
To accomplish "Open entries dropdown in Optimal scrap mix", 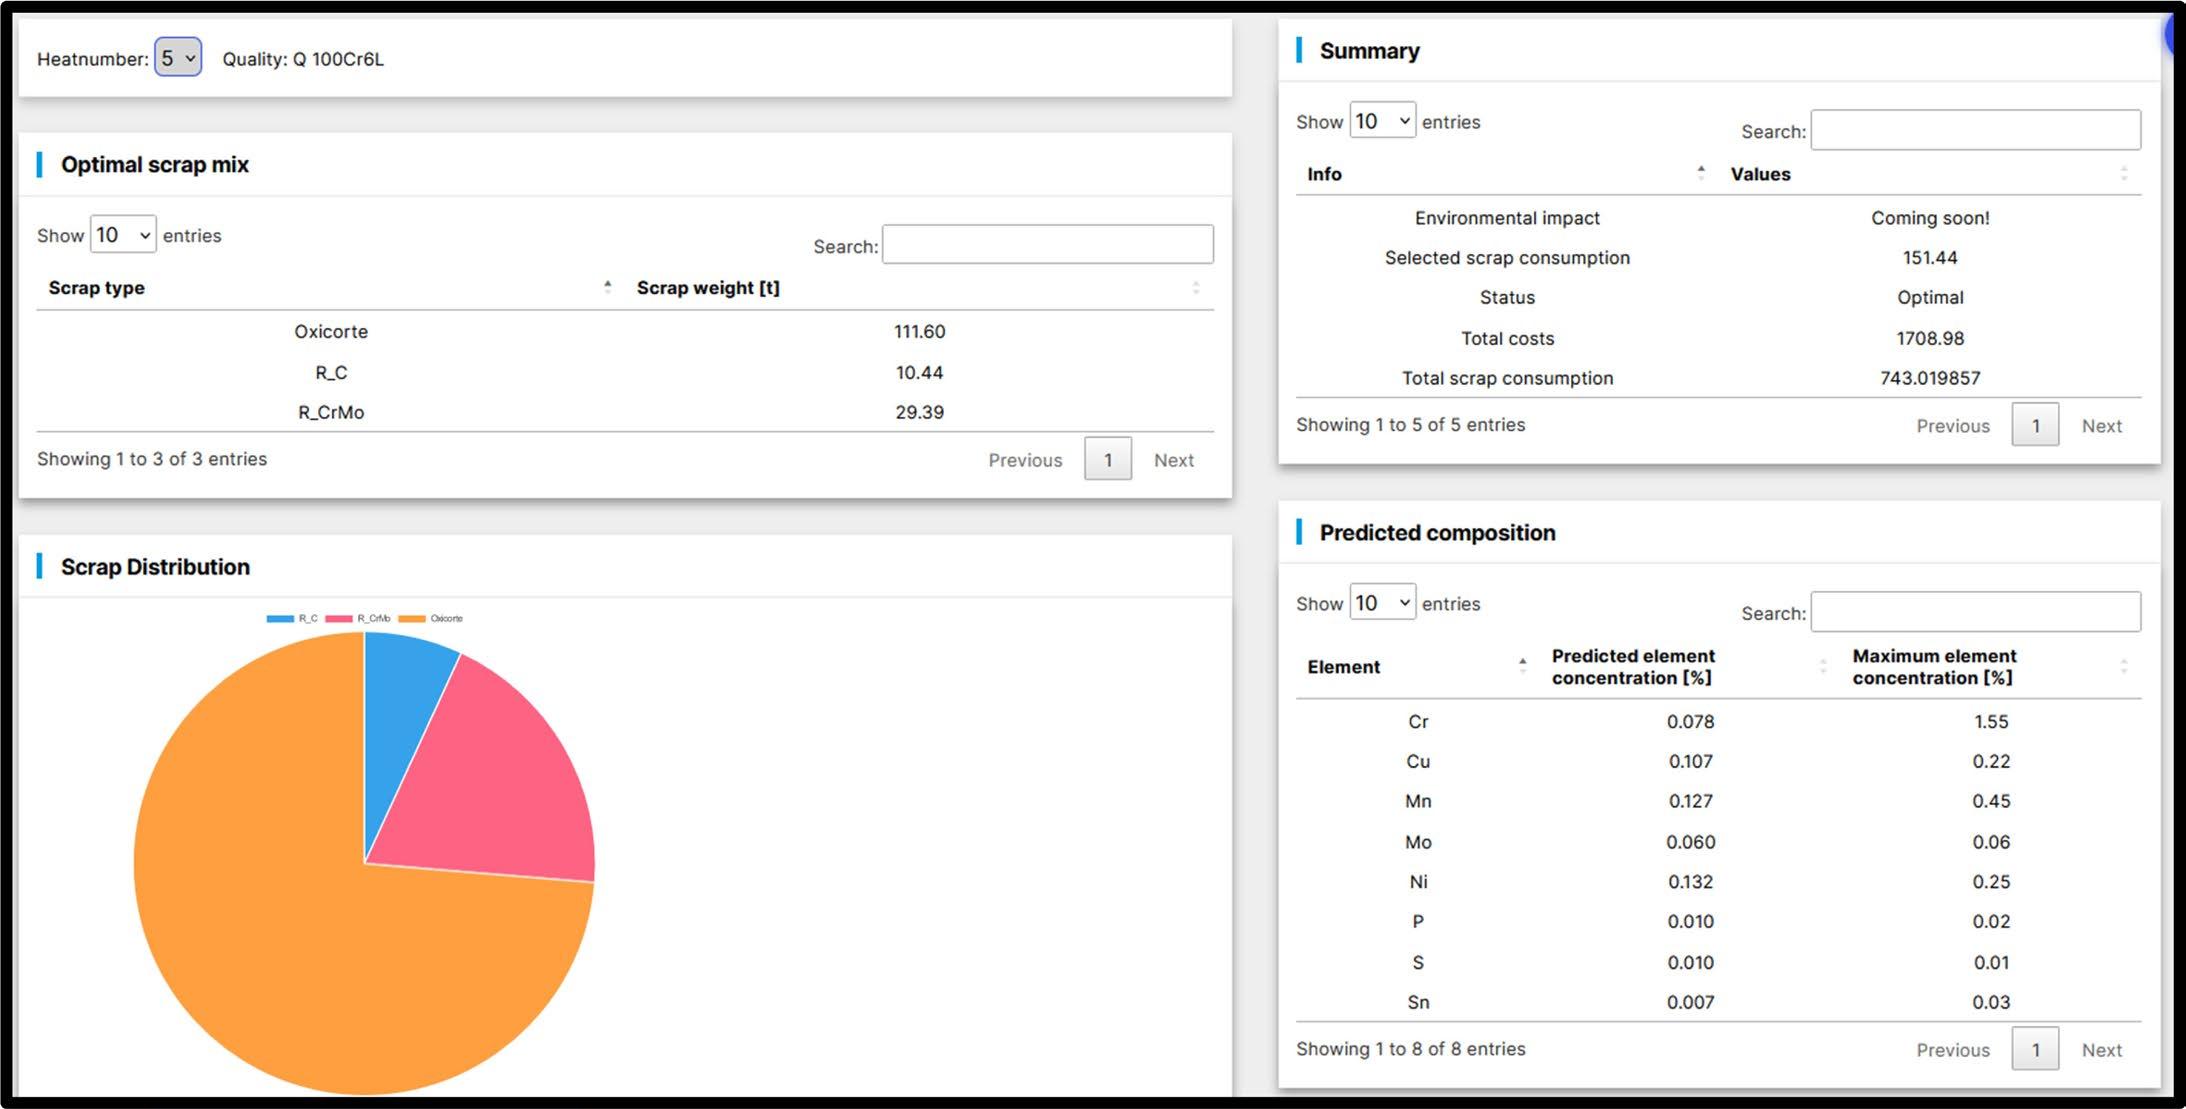I will [x=123, y=235].
